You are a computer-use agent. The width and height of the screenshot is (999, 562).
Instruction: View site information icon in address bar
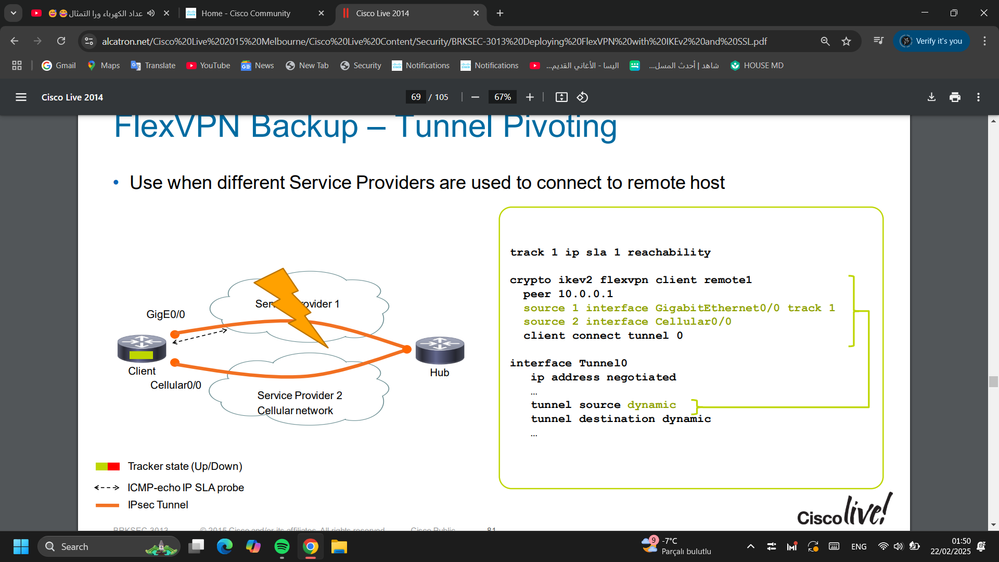[x=89, y=41]
